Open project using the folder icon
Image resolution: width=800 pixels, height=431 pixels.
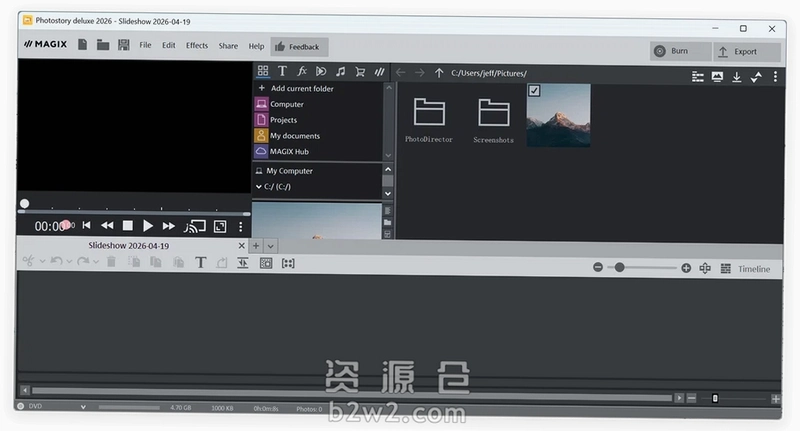103,45
